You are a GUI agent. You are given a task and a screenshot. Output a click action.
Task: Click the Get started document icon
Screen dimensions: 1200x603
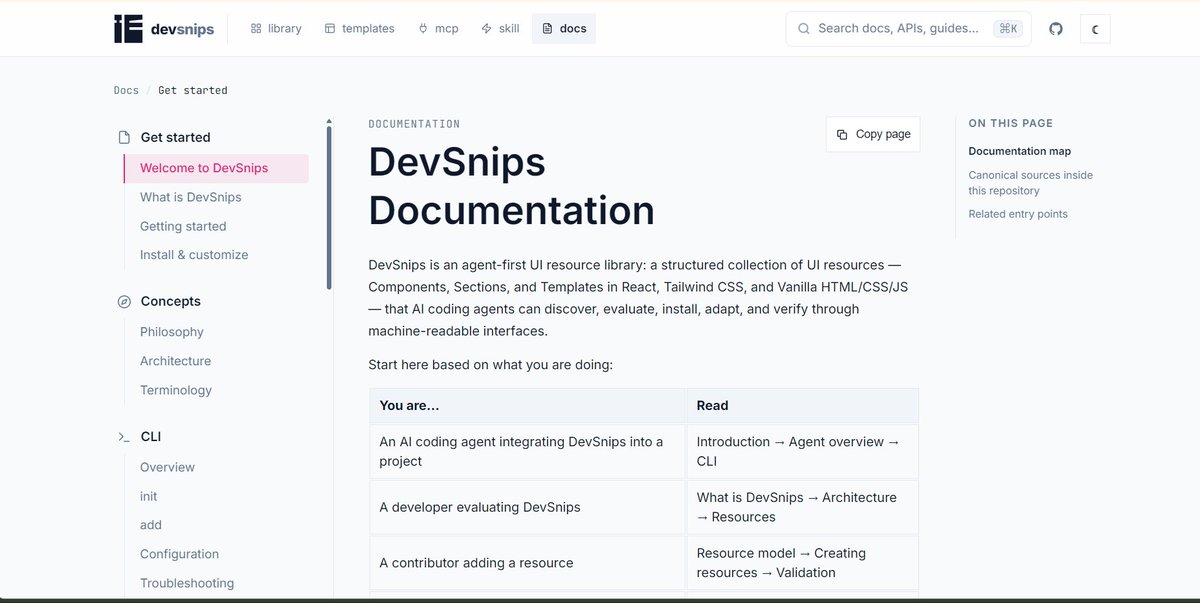tap(124, 137)
